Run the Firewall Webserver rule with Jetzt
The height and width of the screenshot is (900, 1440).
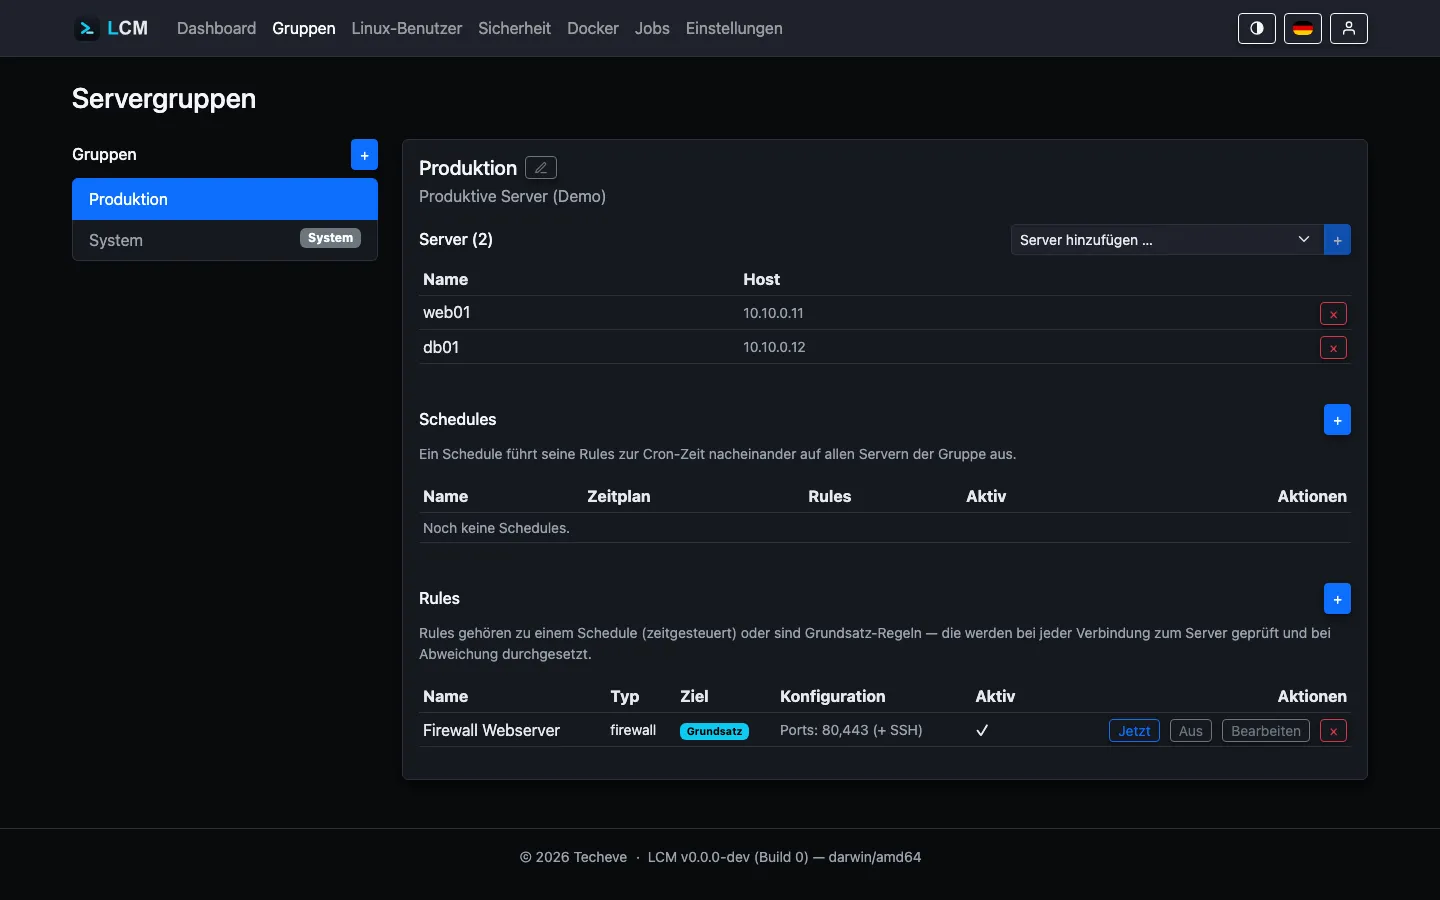pos(1134,731)
